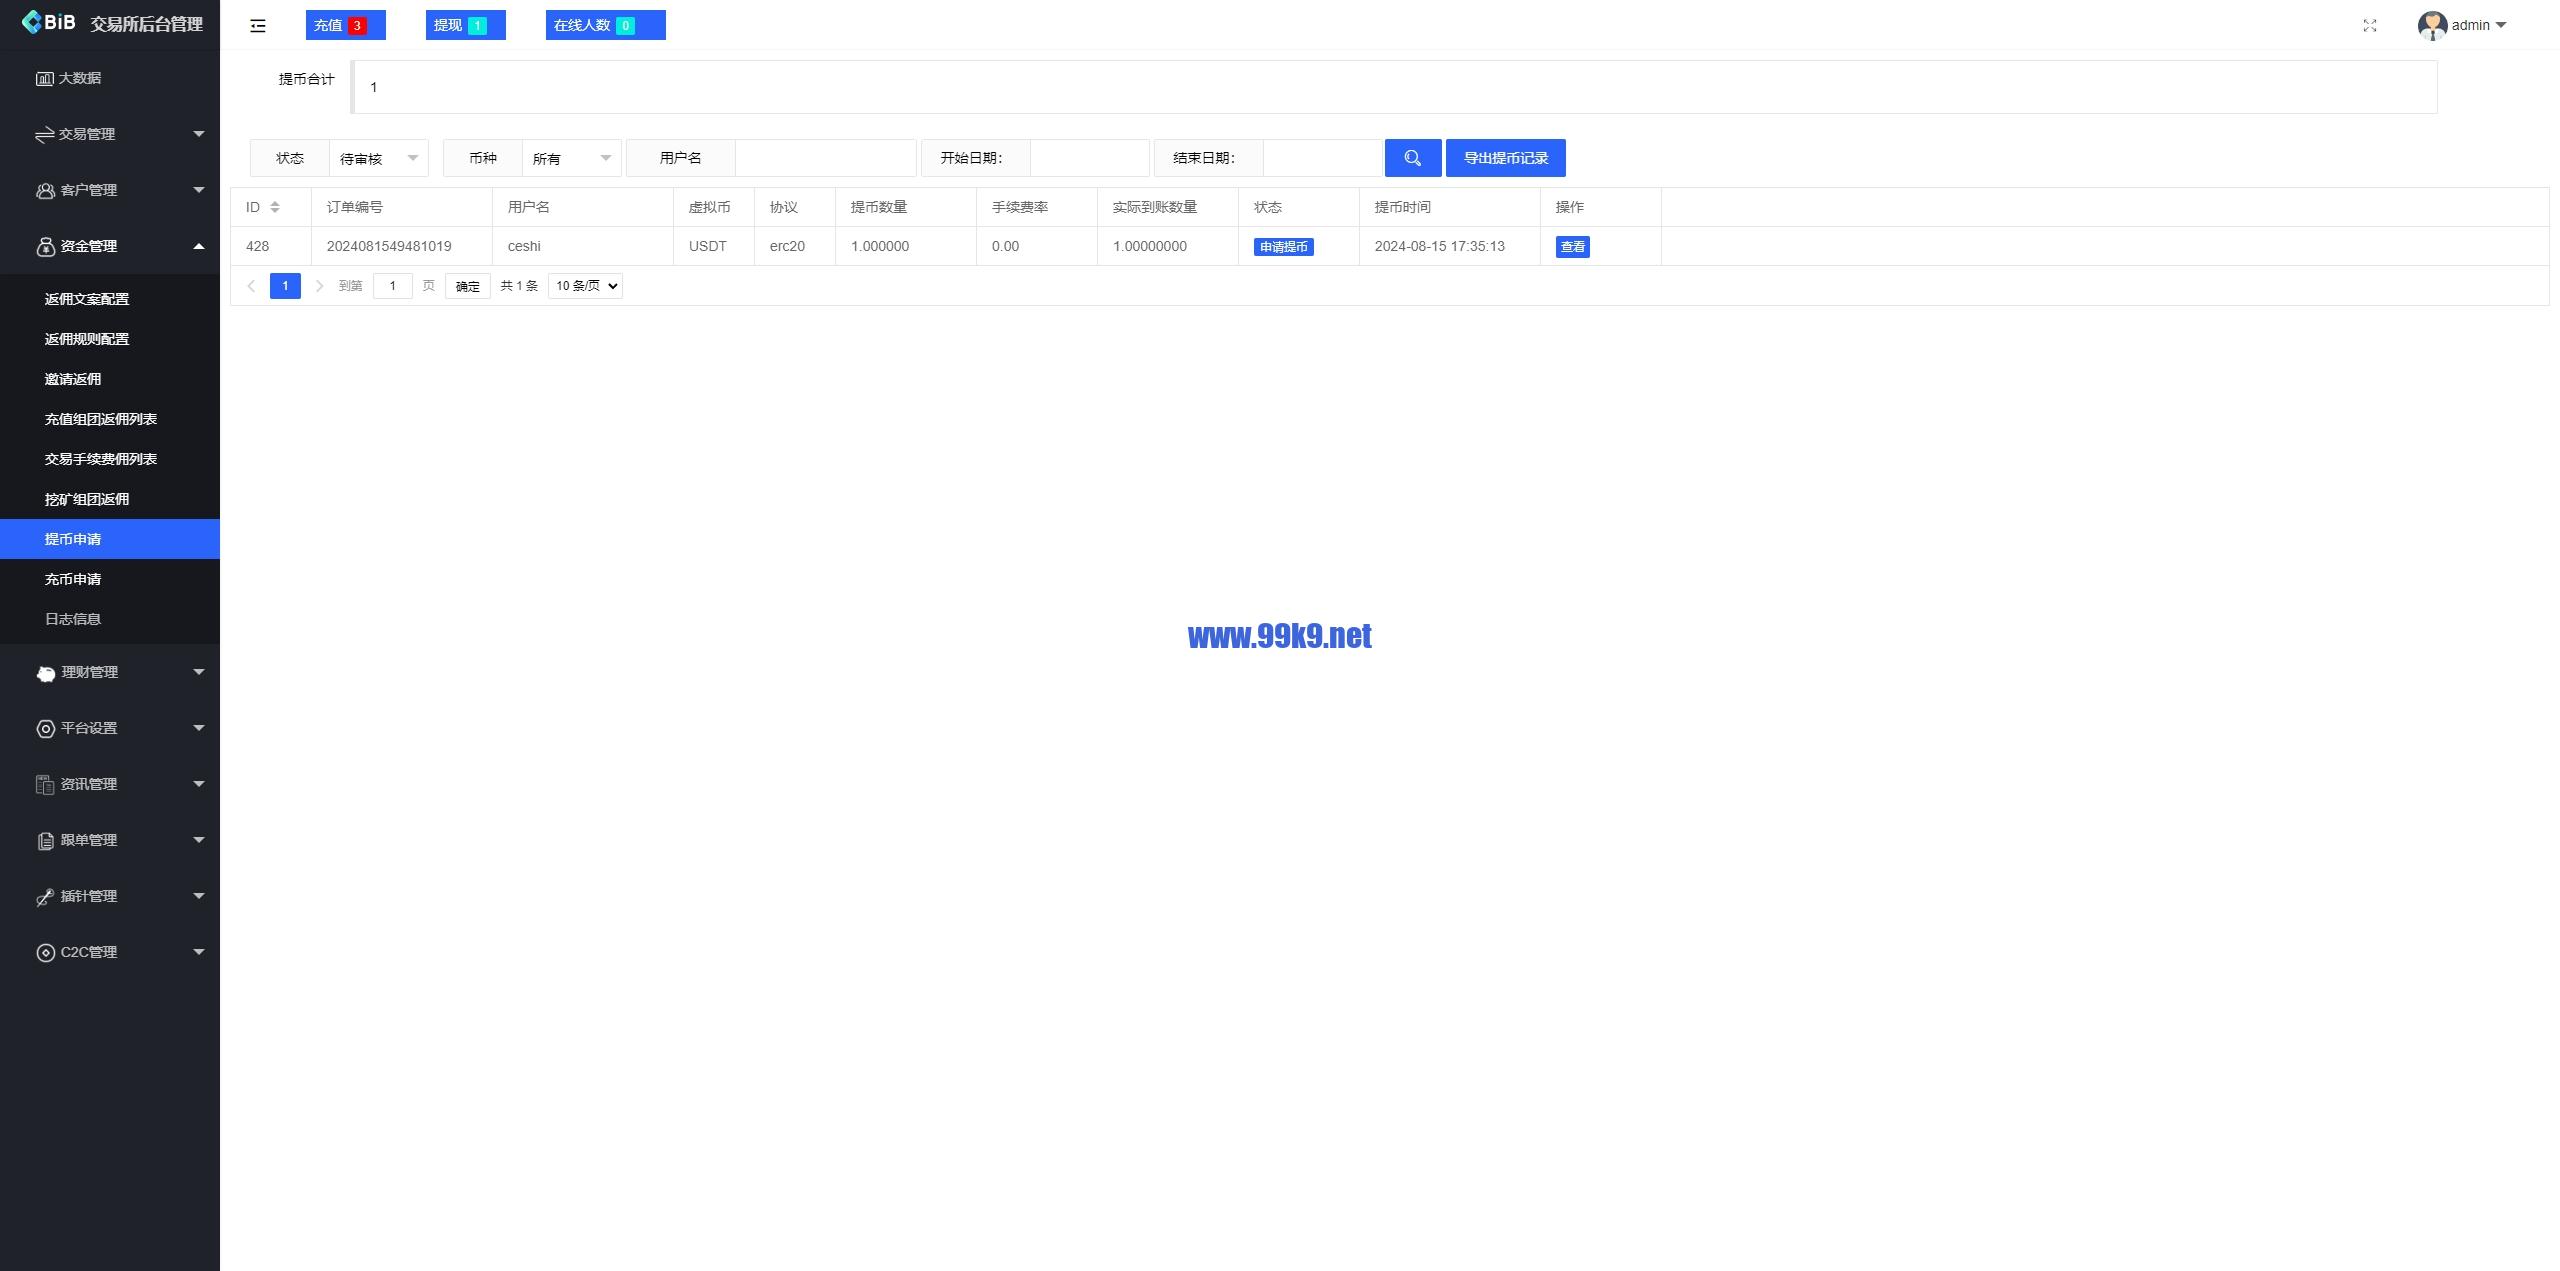The height and width of the screenshot is (1271, 2560).
Task: Focus the 开始日期 date input
Action: 1089,158
